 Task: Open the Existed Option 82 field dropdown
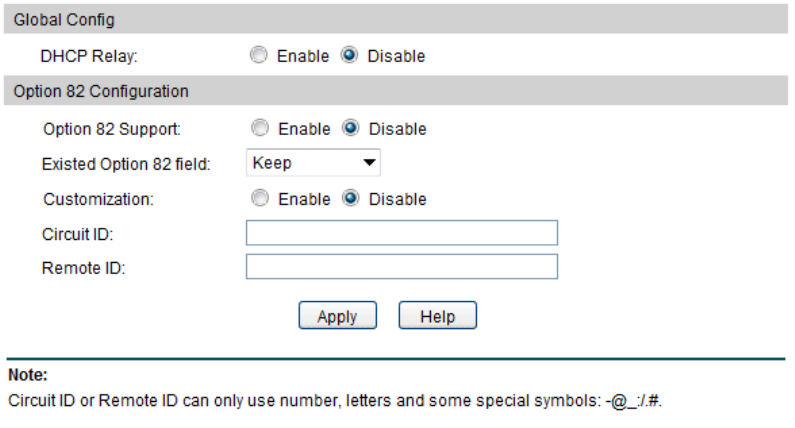[313, 162]
